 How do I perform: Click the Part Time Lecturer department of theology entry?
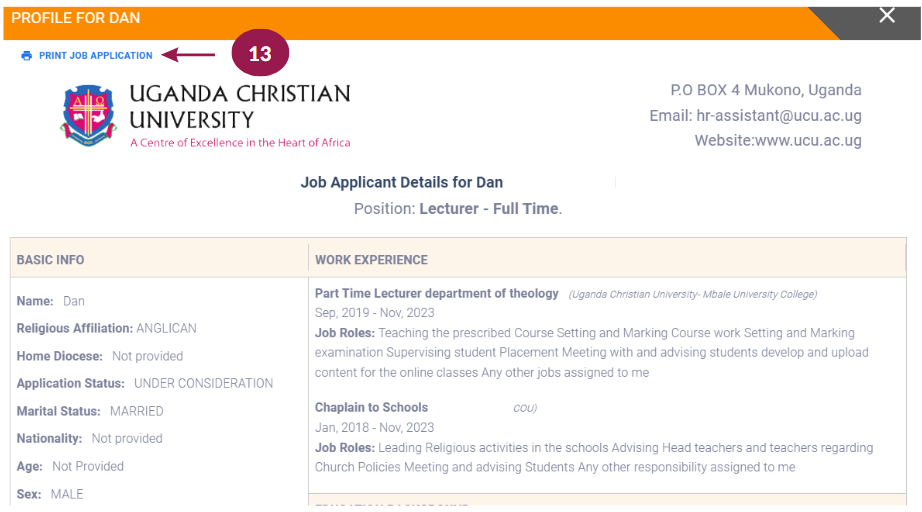pos(436,293)
